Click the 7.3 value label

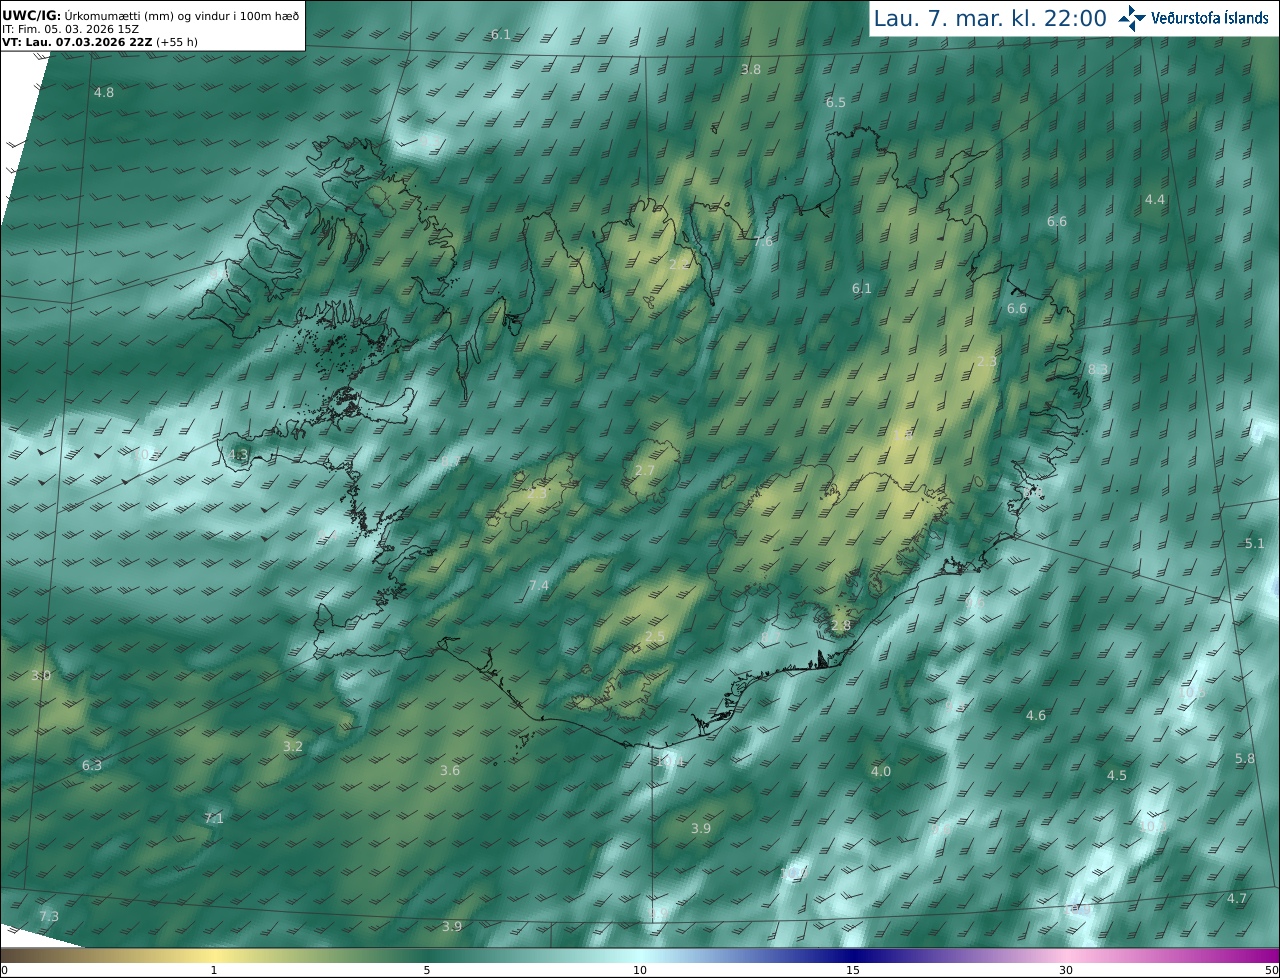49,916
